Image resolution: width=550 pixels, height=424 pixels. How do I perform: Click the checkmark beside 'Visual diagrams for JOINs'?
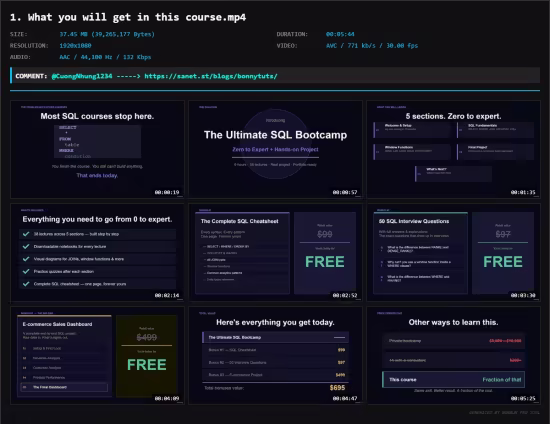tap(26, 259)
